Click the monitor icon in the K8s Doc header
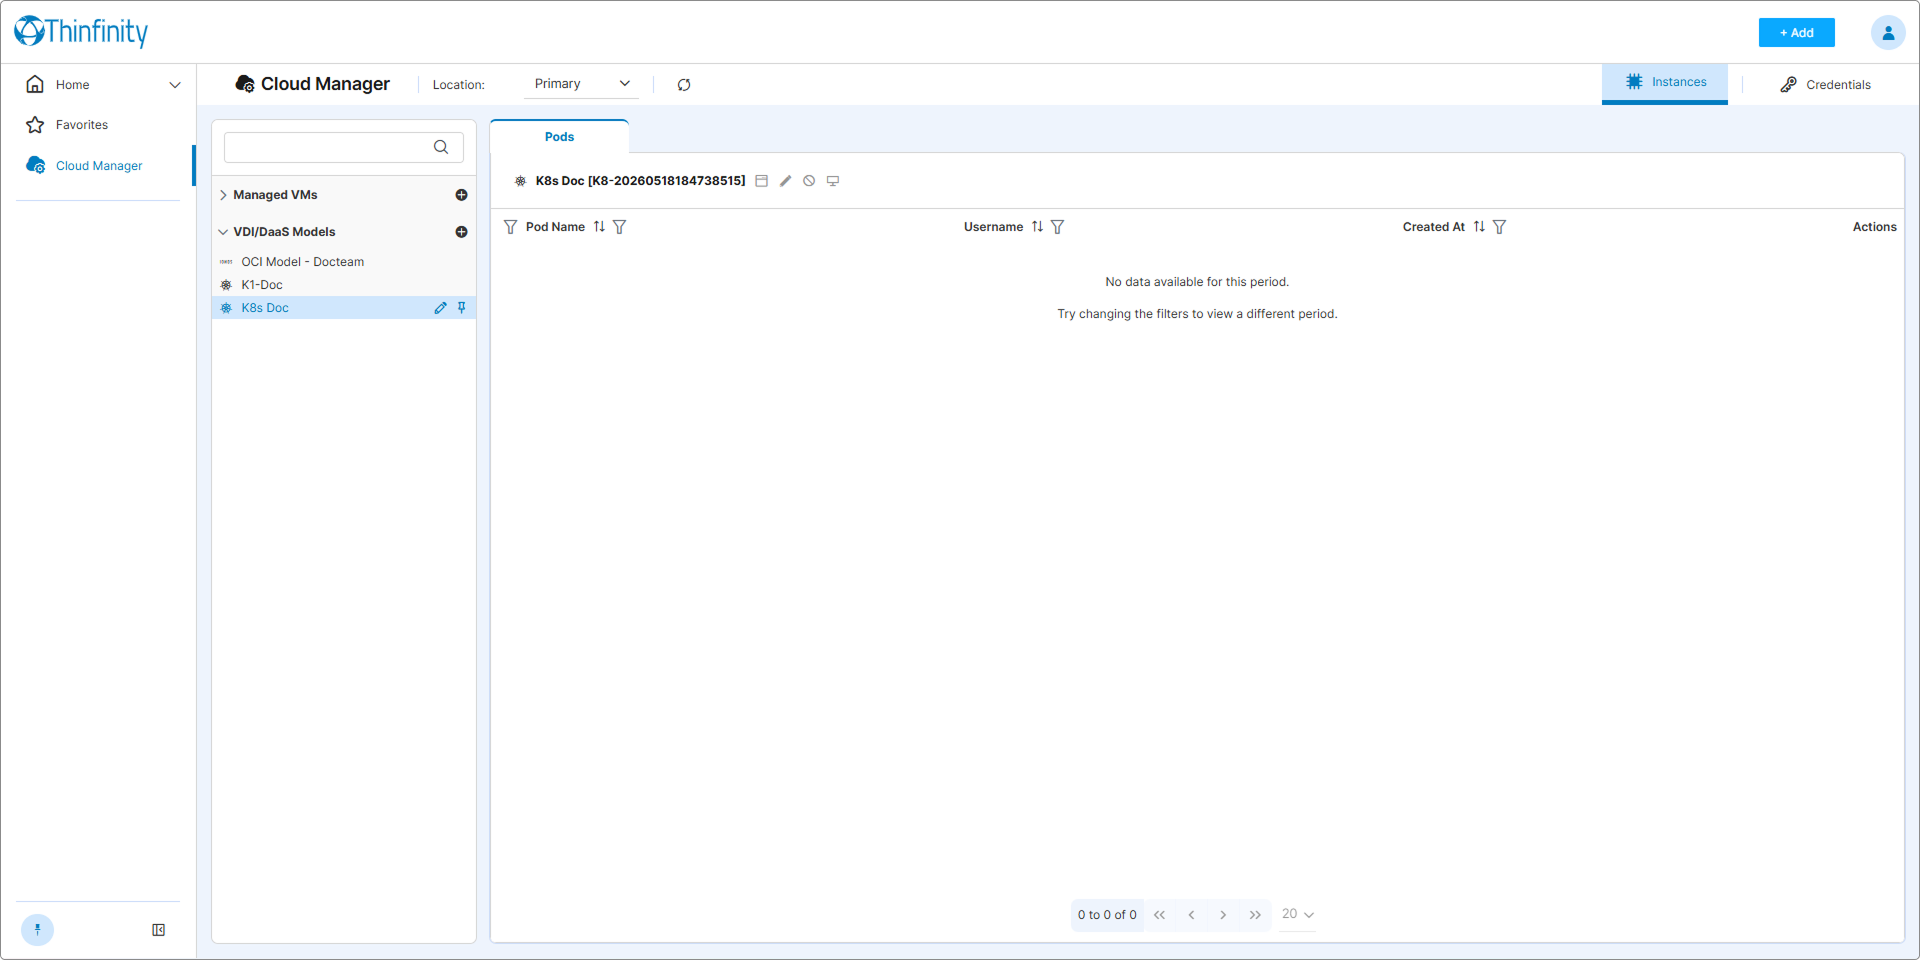Screen dimensions: 1920x960 [833, 181]
